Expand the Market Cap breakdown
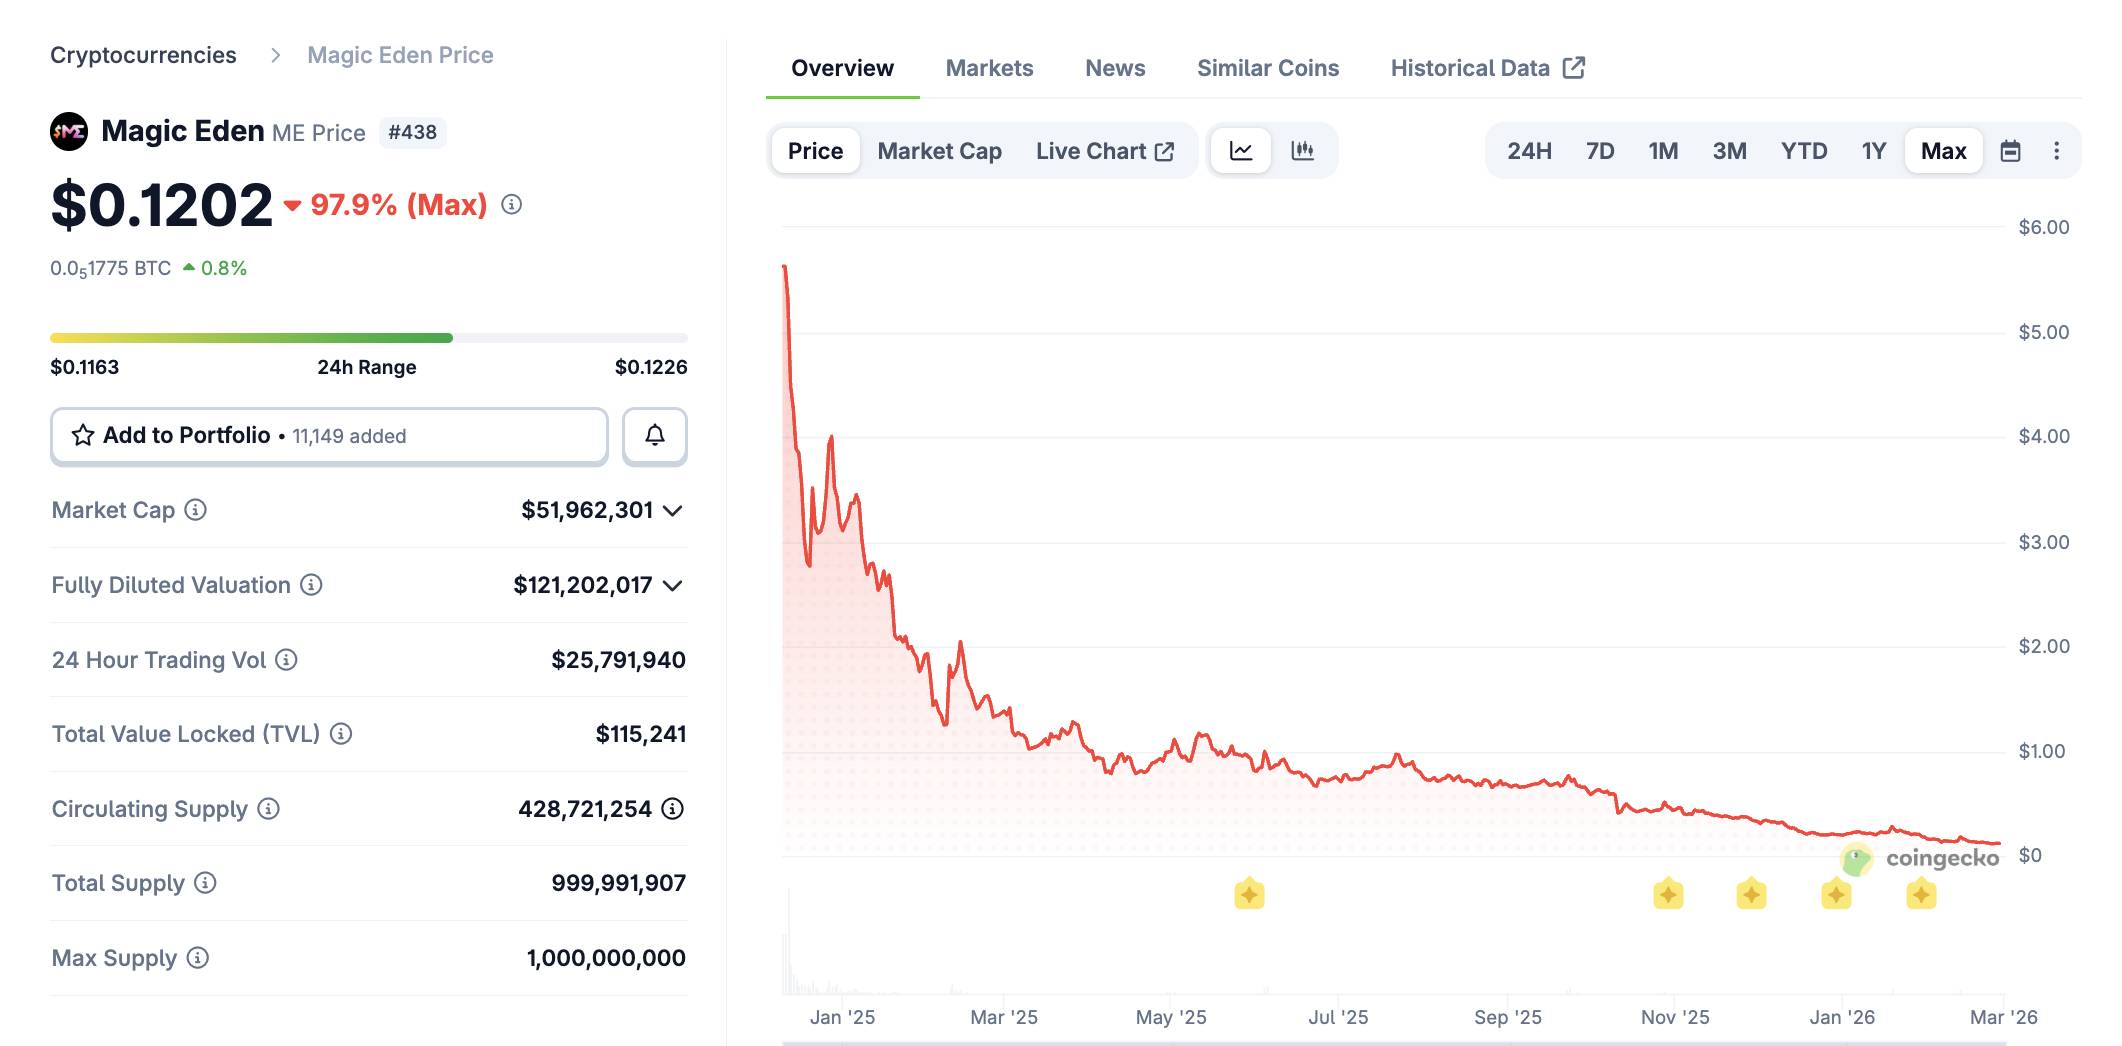This screenshot has width=2122, height=1046. [x=674, y=510]
